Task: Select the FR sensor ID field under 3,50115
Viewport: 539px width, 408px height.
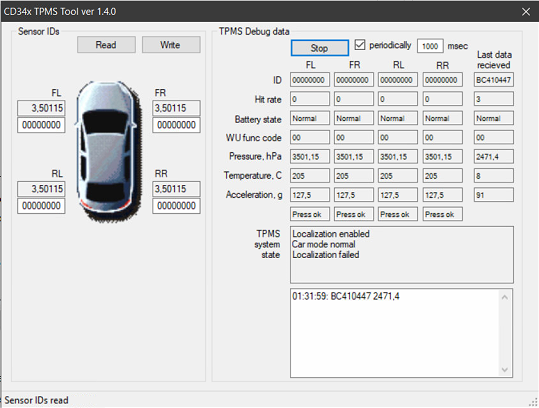Action: click(x=176, y=125)
